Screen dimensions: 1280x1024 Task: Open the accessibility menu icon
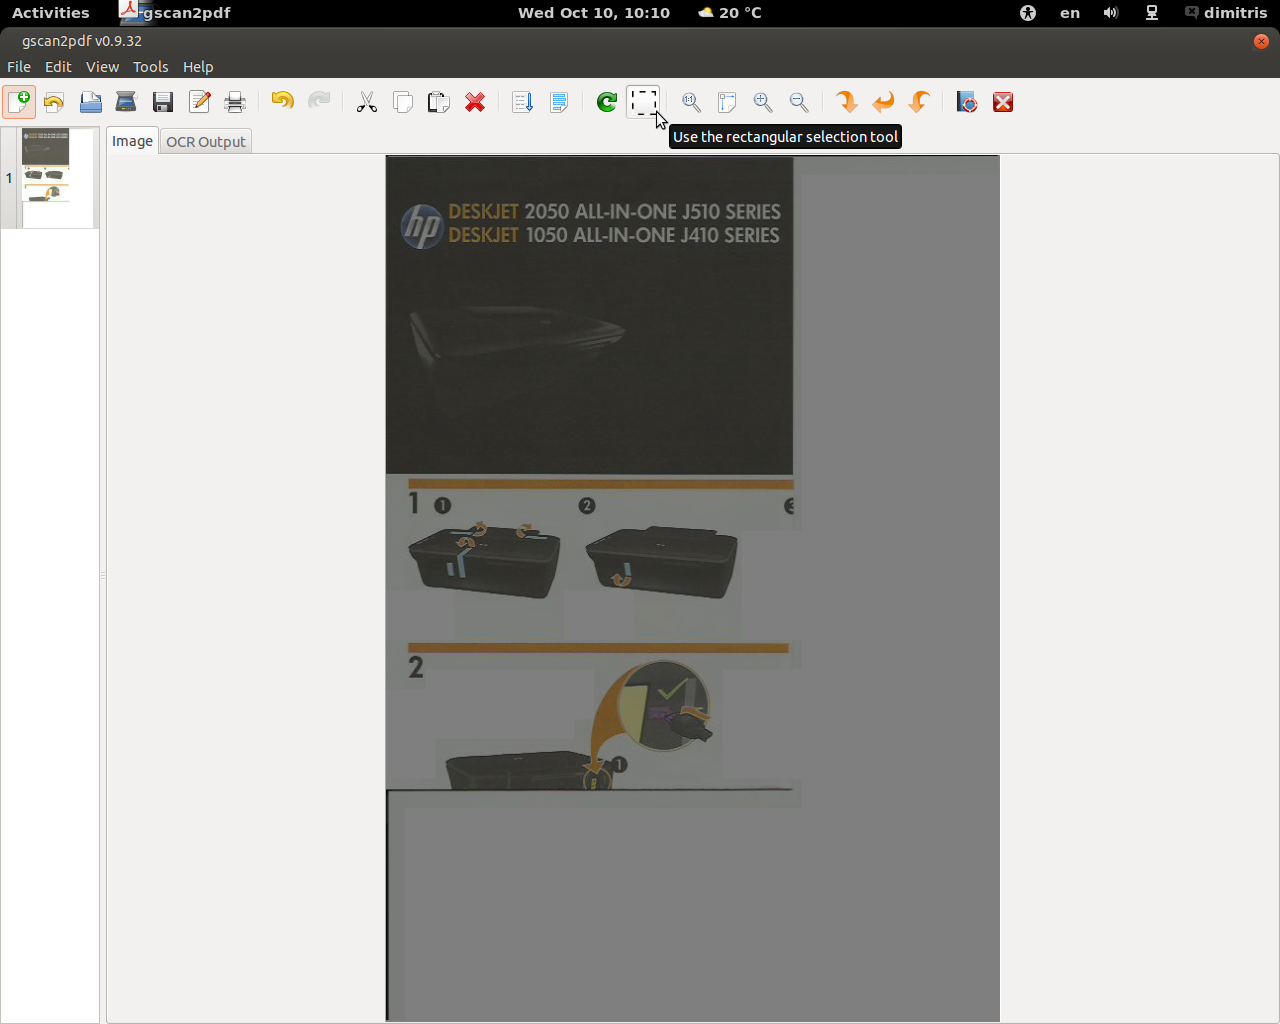tap(1028, 13)
